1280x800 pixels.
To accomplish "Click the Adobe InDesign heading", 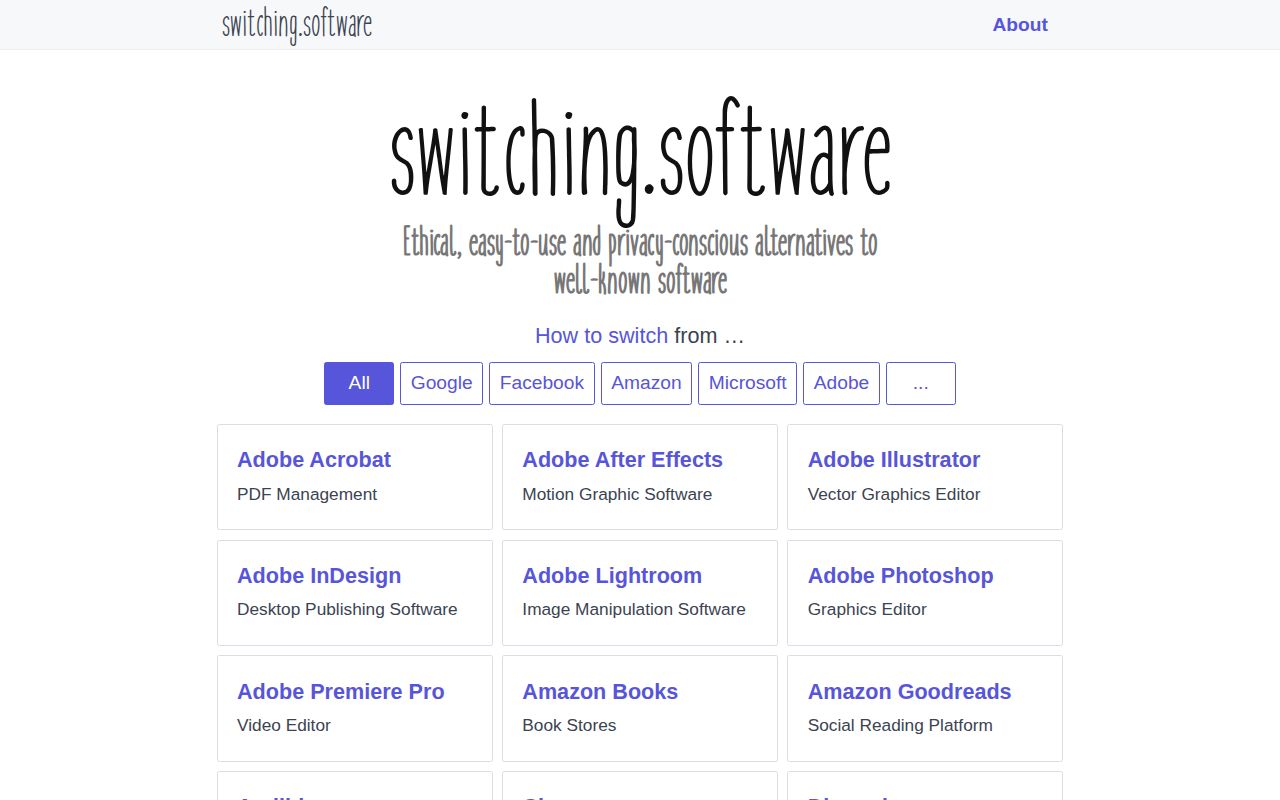I will tap(319, 576).
